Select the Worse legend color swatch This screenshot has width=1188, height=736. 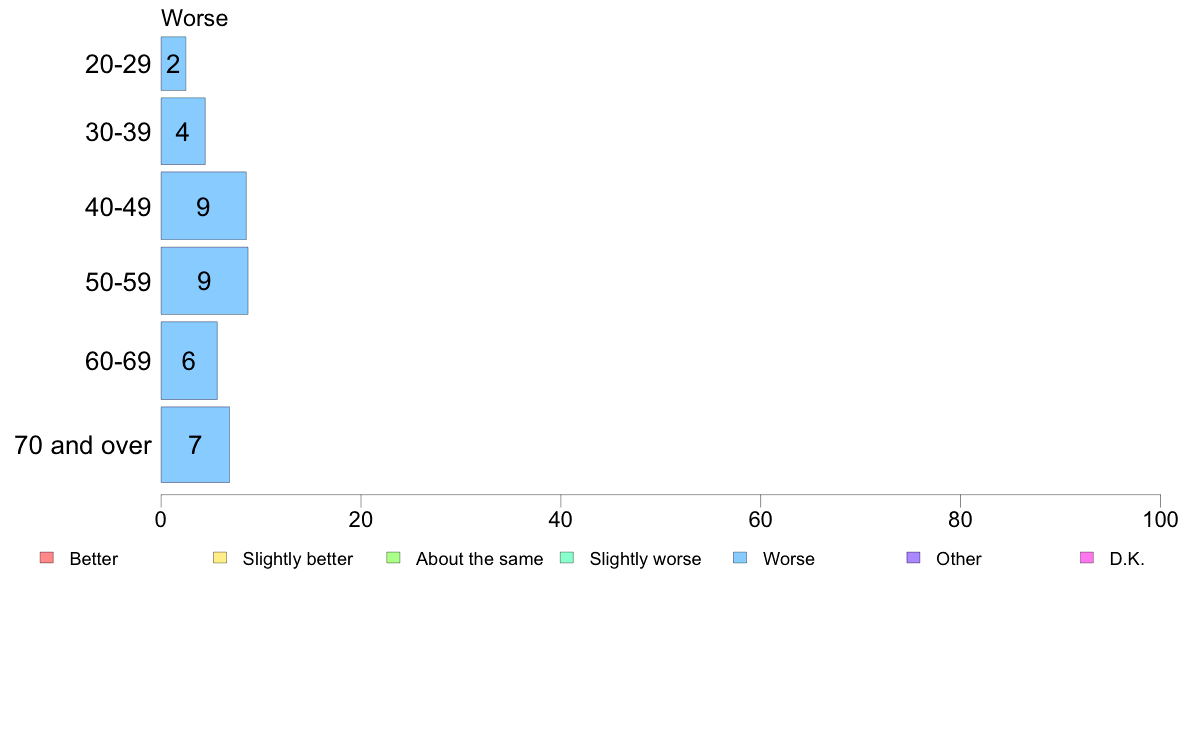(740, 558)
